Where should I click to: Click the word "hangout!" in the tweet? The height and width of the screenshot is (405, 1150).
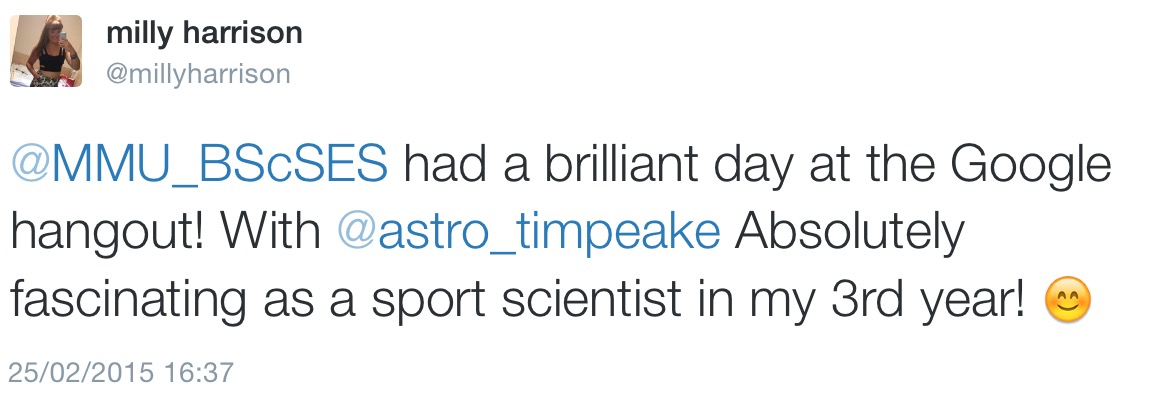(x=107, y=233)
